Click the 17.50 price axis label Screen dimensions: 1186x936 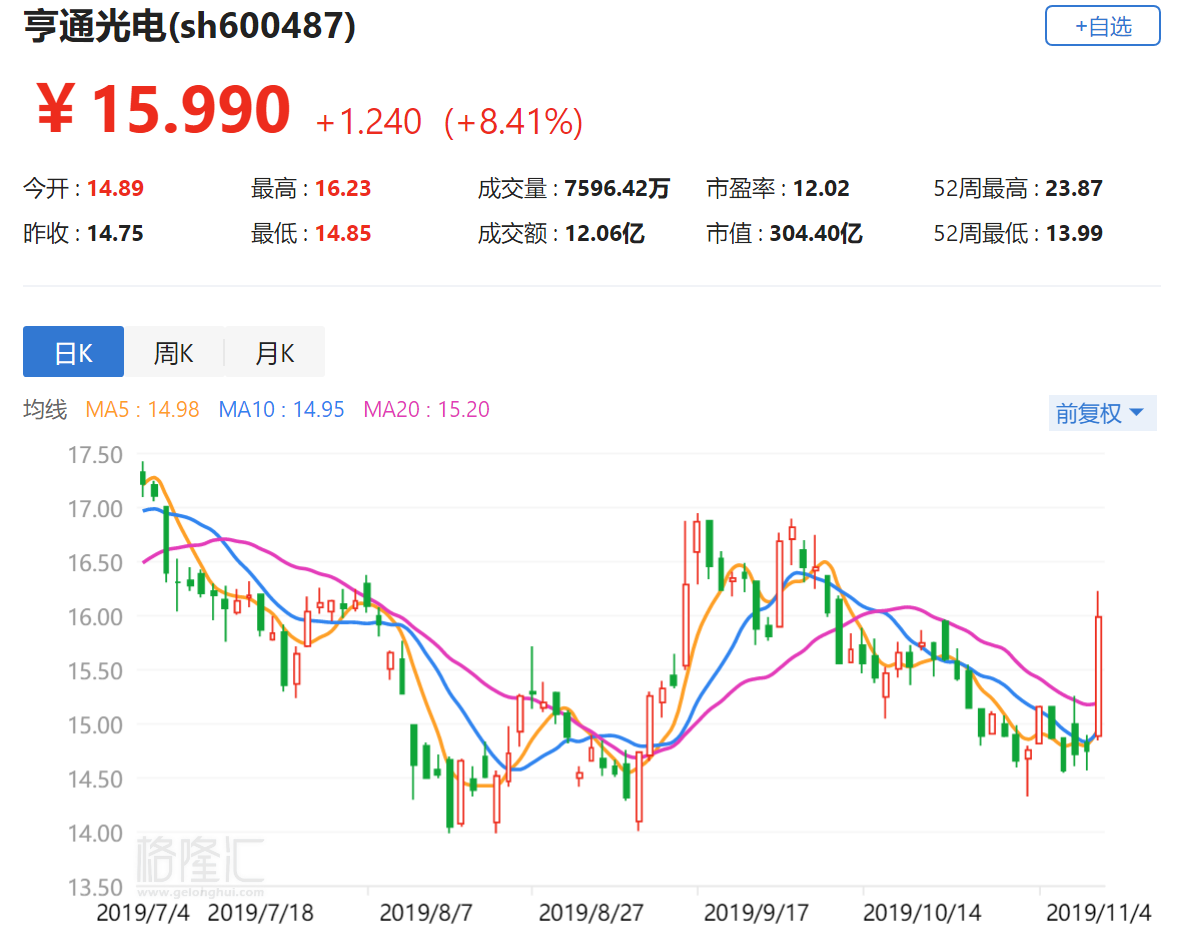click(95, 455)
